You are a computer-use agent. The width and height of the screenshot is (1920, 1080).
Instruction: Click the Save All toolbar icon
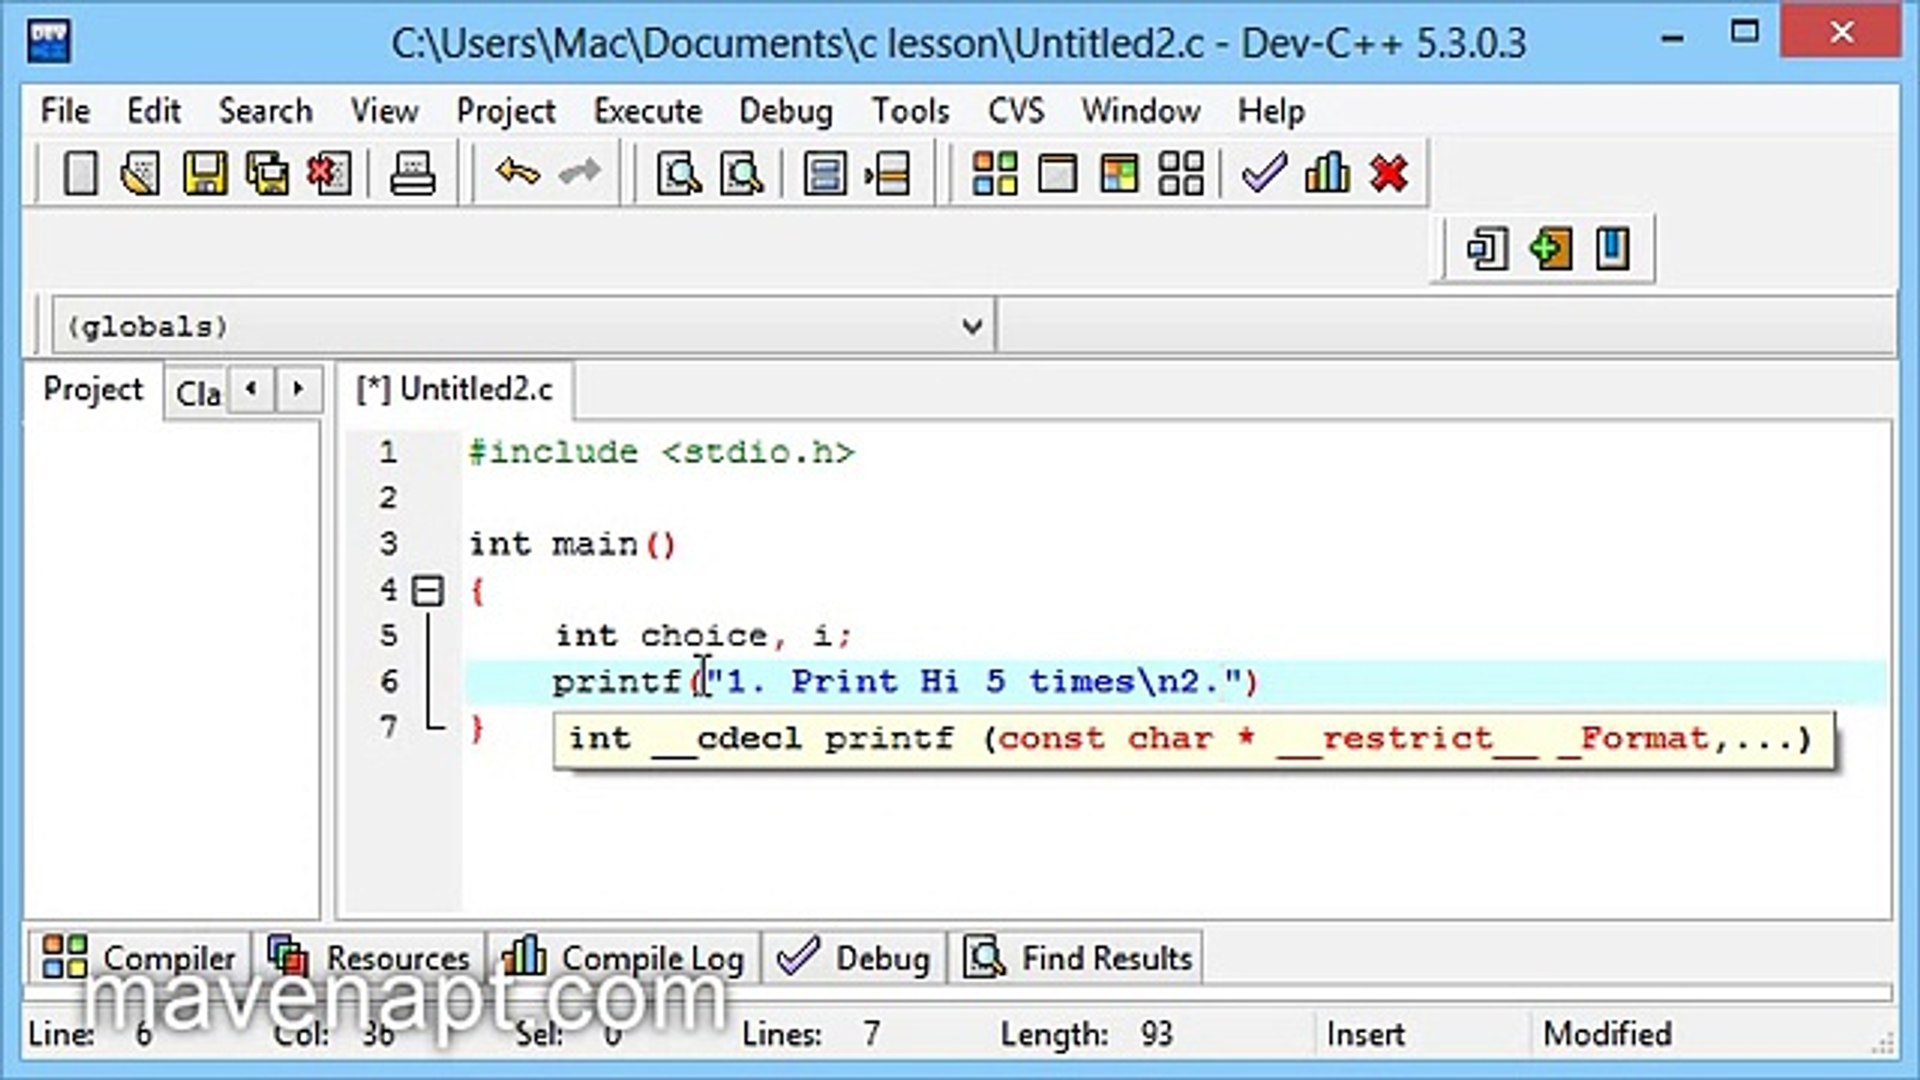tap(267, 174)
